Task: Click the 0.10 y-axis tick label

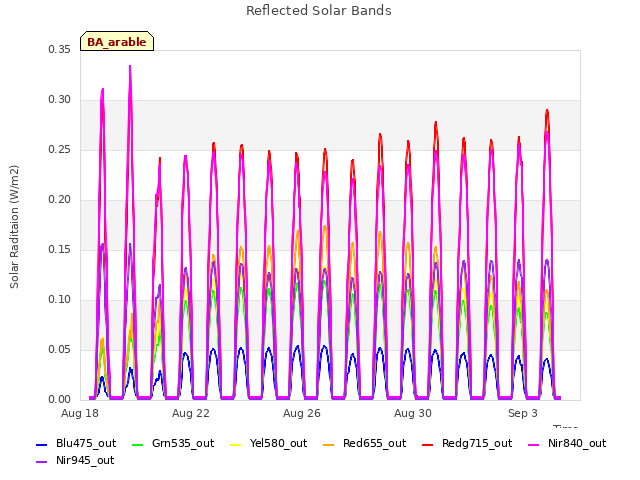Action: point(60,300)
